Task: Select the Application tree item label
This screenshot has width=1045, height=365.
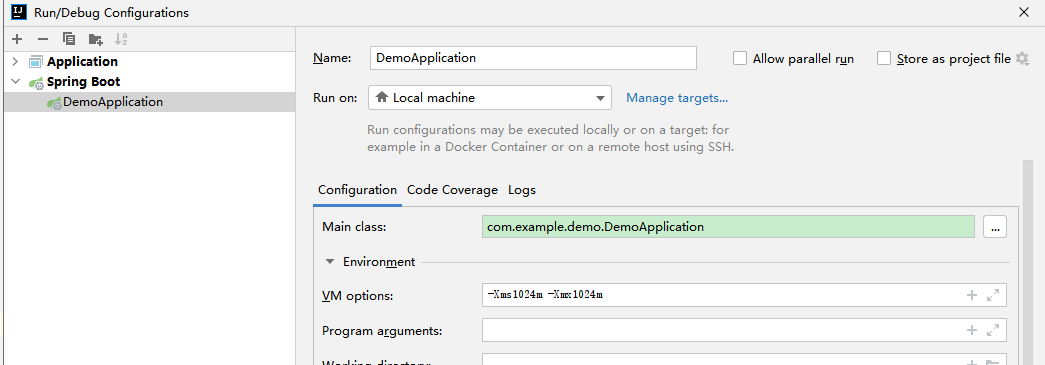Action: [82, 62]
